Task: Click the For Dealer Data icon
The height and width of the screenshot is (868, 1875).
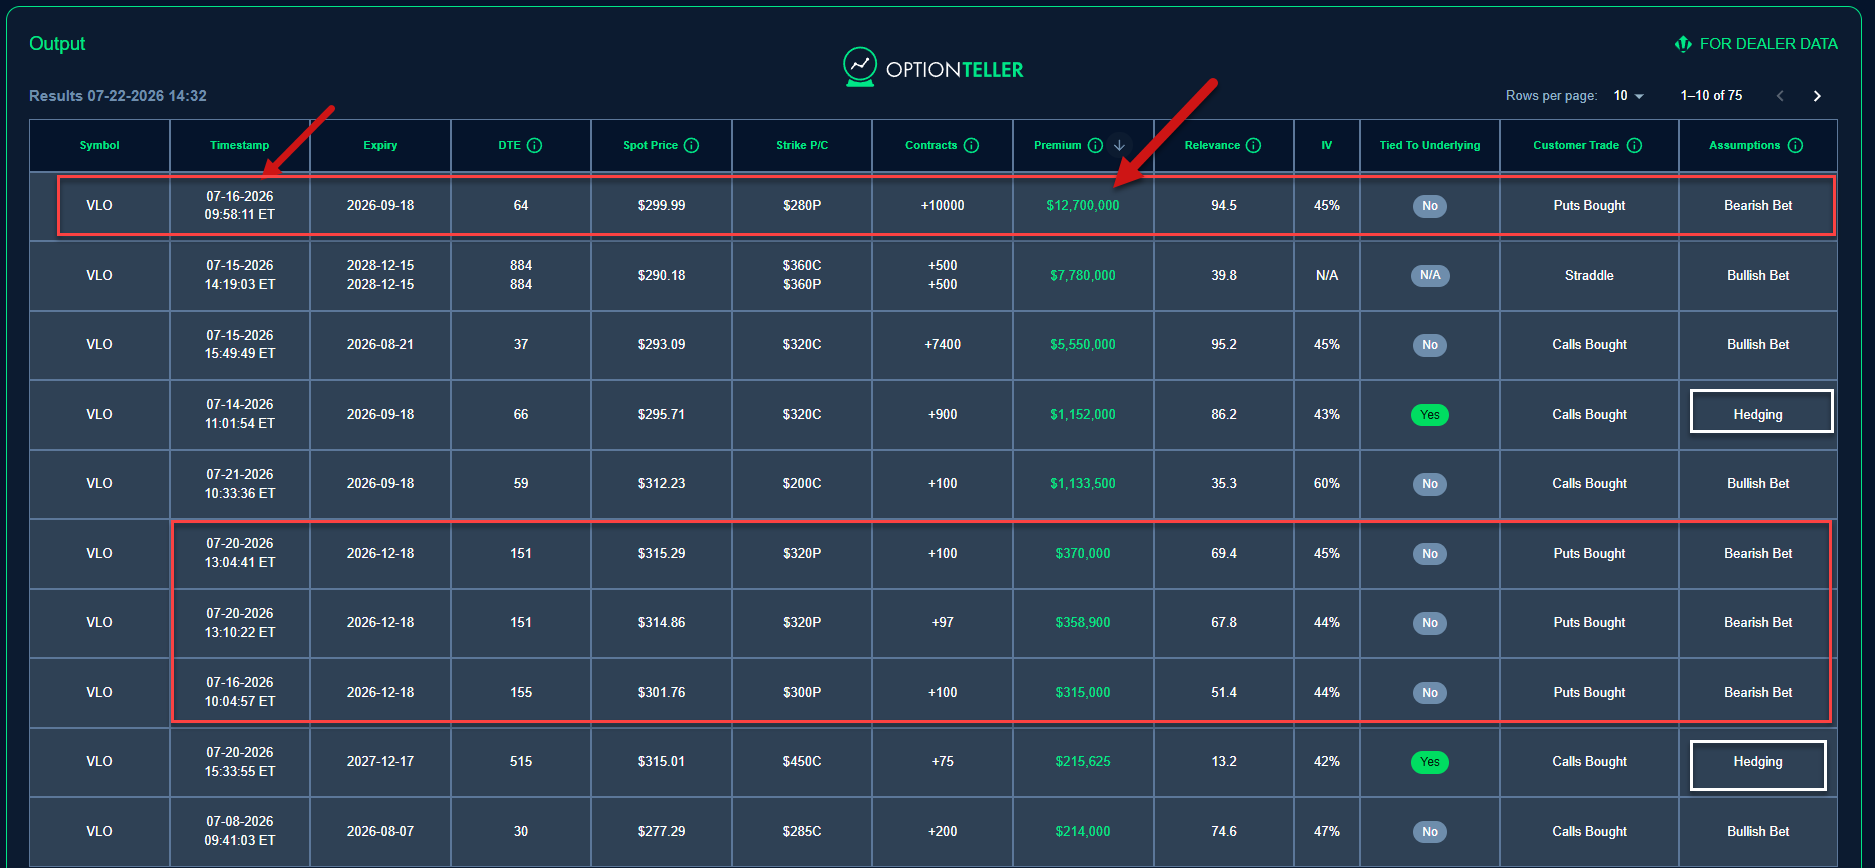Action: (1683, 44)
